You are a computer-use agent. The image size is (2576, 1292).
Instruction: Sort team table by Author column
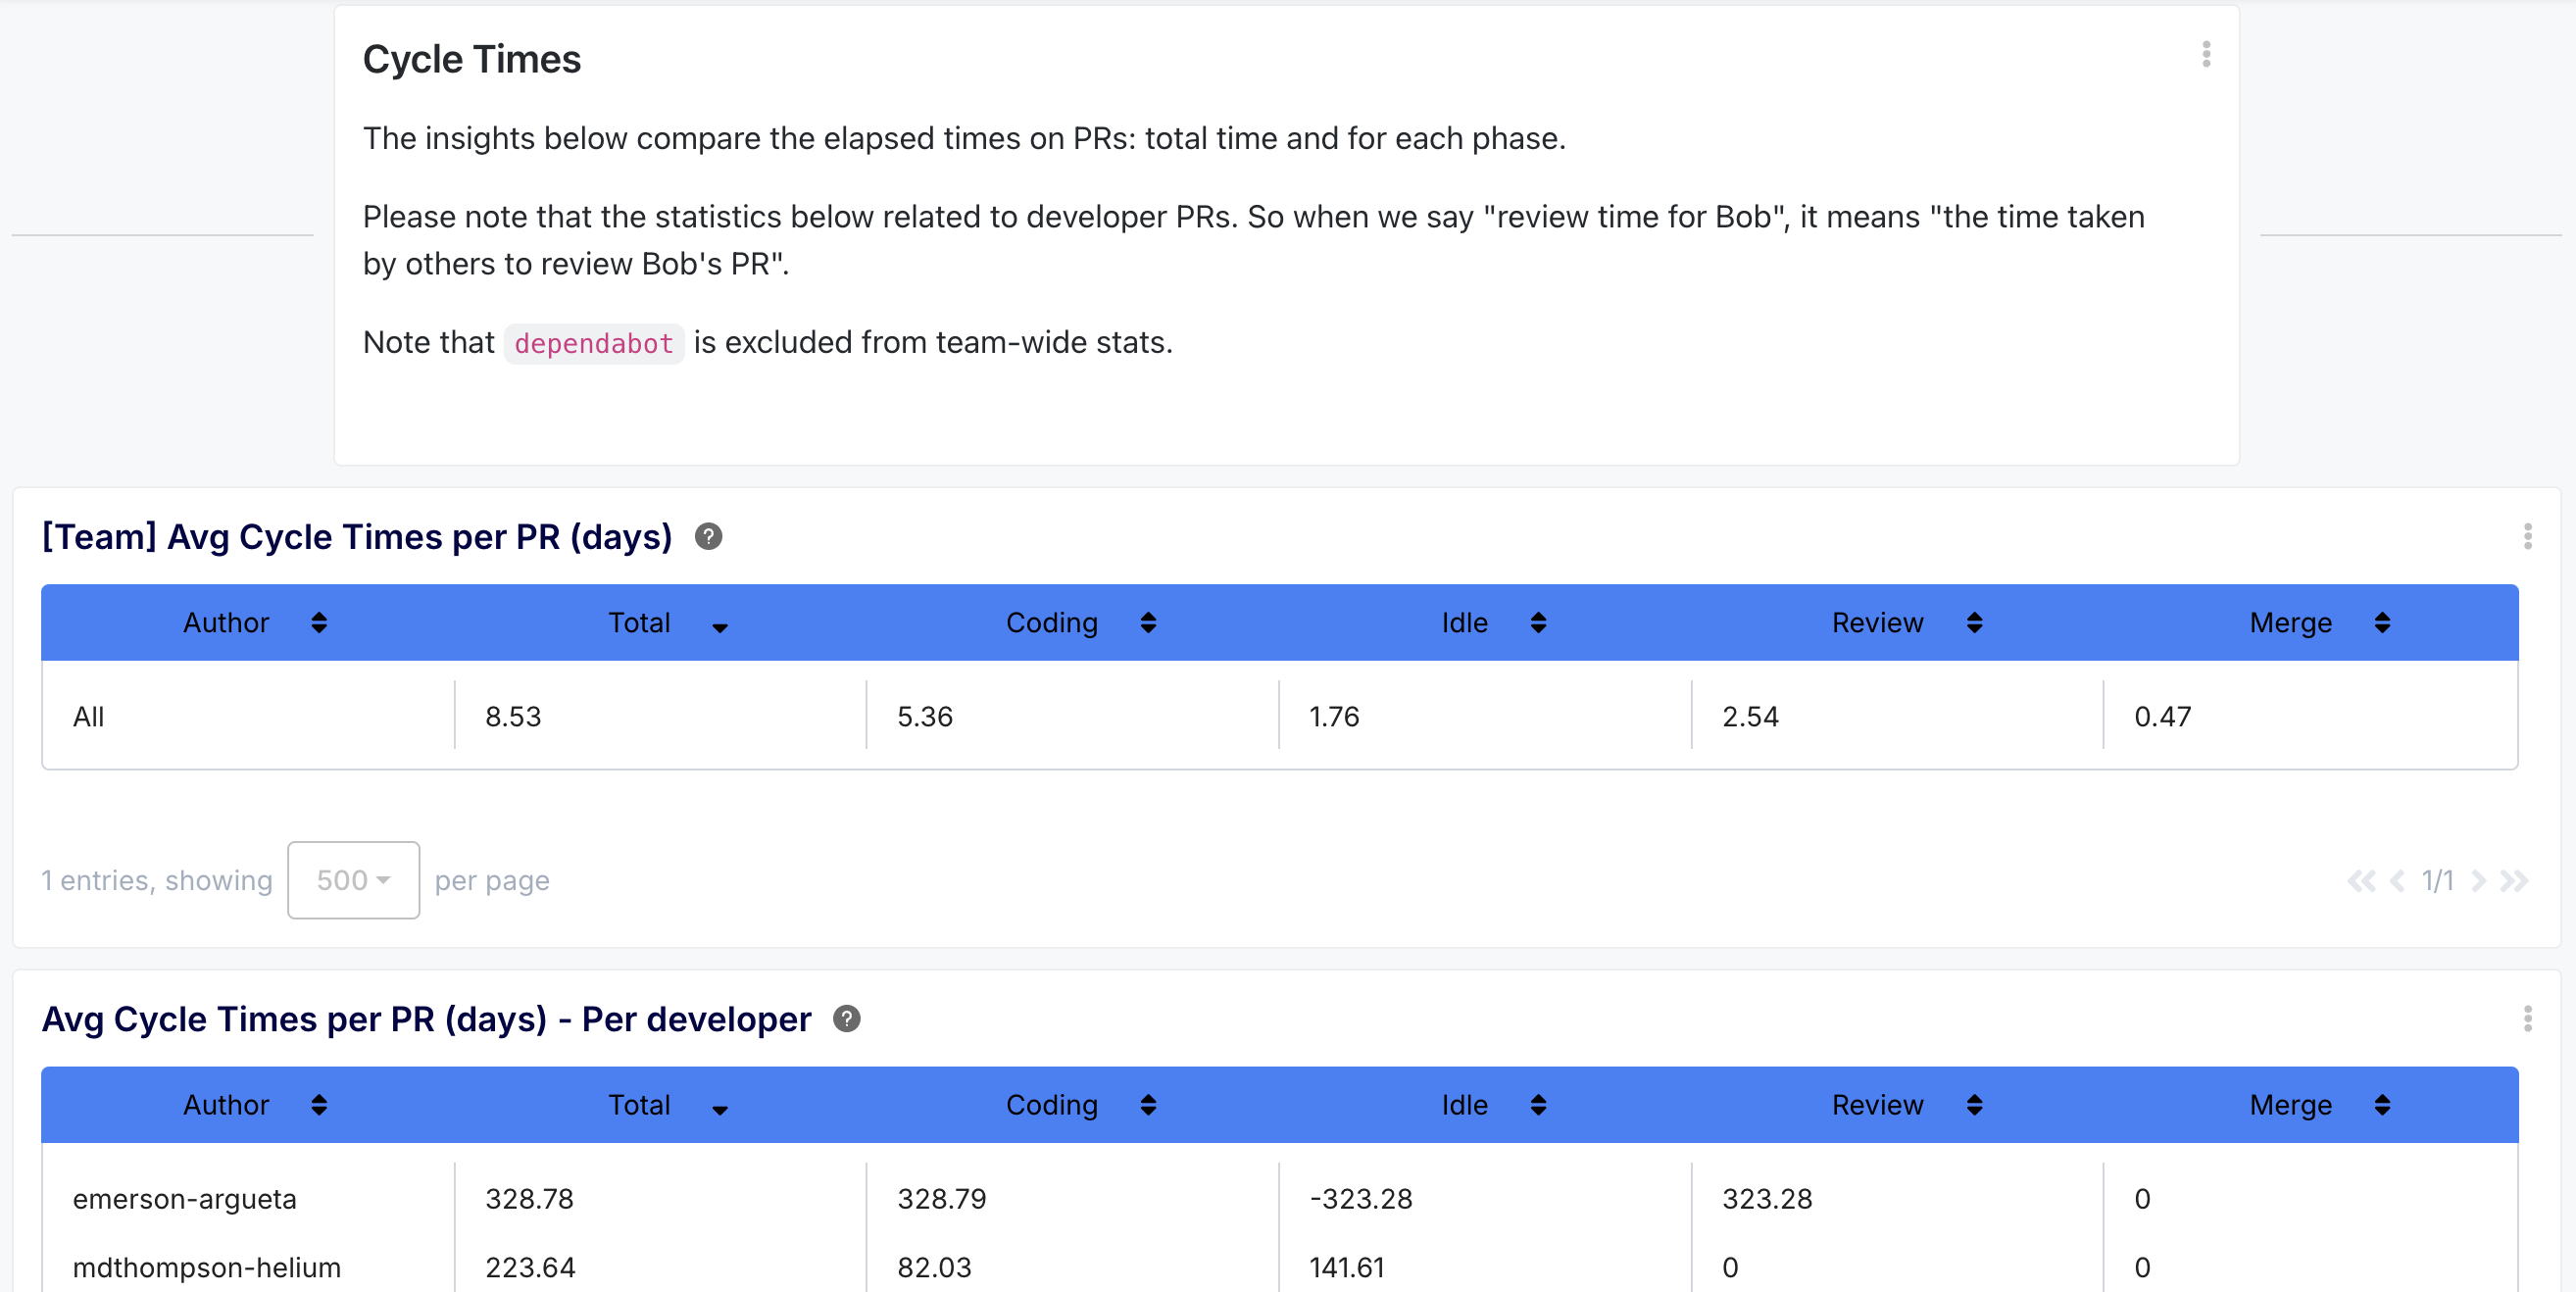[318, 623]
